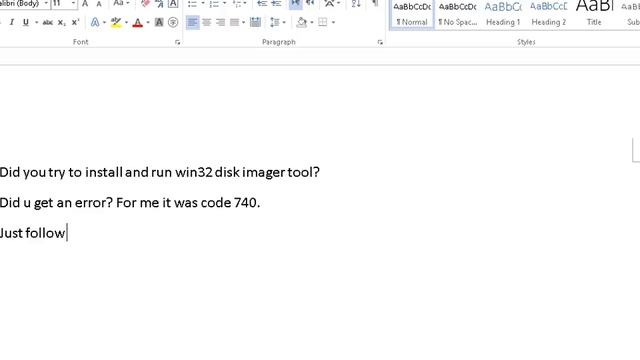The height and width of the screenshot is (360, 640).
Task: Apply the Heading 1 style
Action: point(503,14)
